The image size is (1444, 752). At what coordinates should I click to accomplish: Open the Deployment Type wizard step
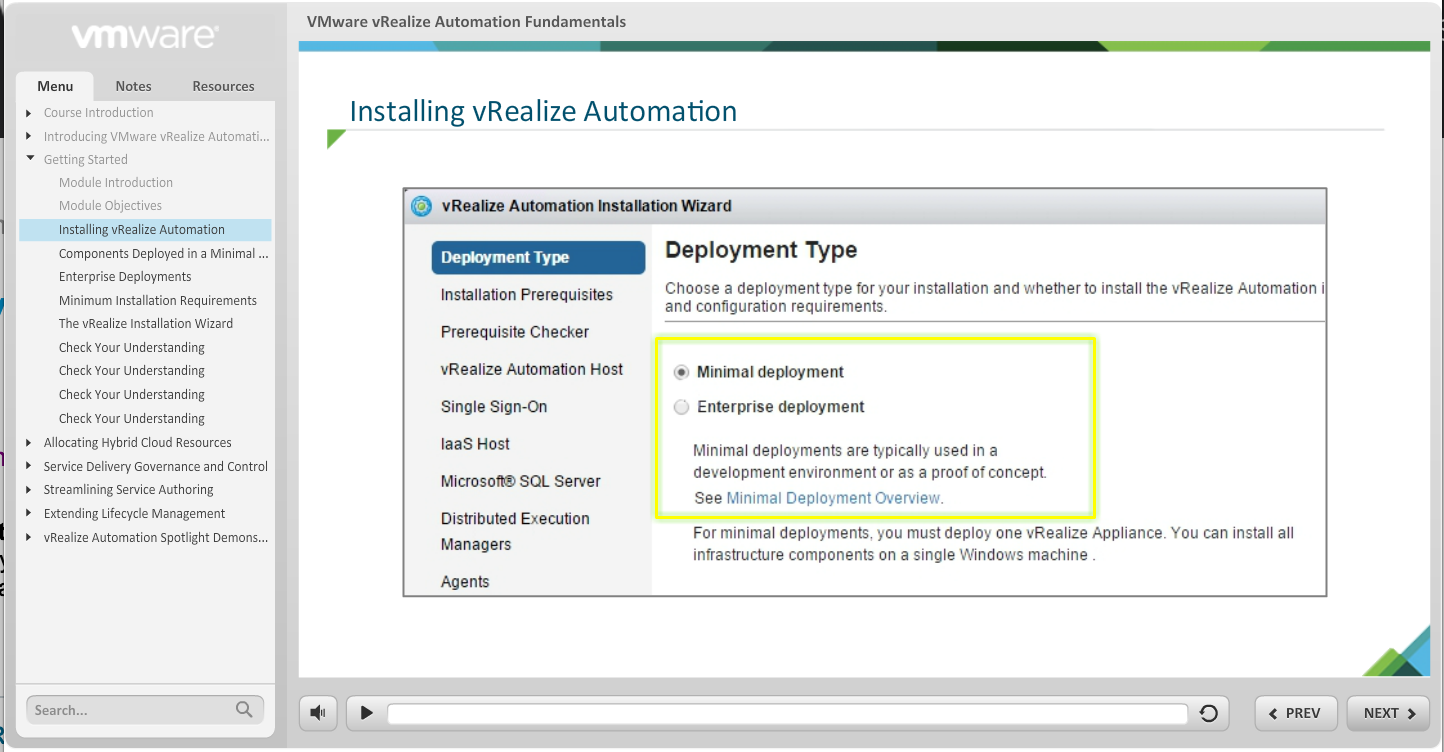[538, 257]
